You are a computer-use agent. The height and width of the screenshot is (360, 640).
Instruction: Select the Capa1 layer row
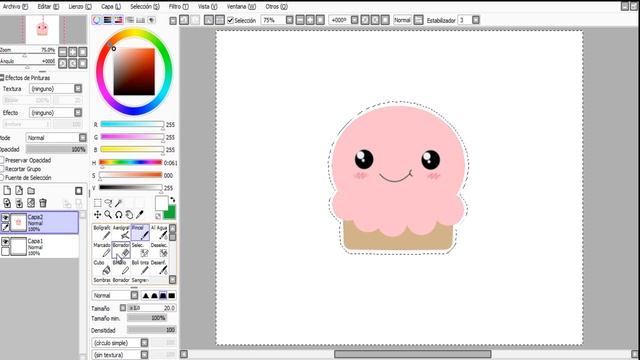click(40, 247)
